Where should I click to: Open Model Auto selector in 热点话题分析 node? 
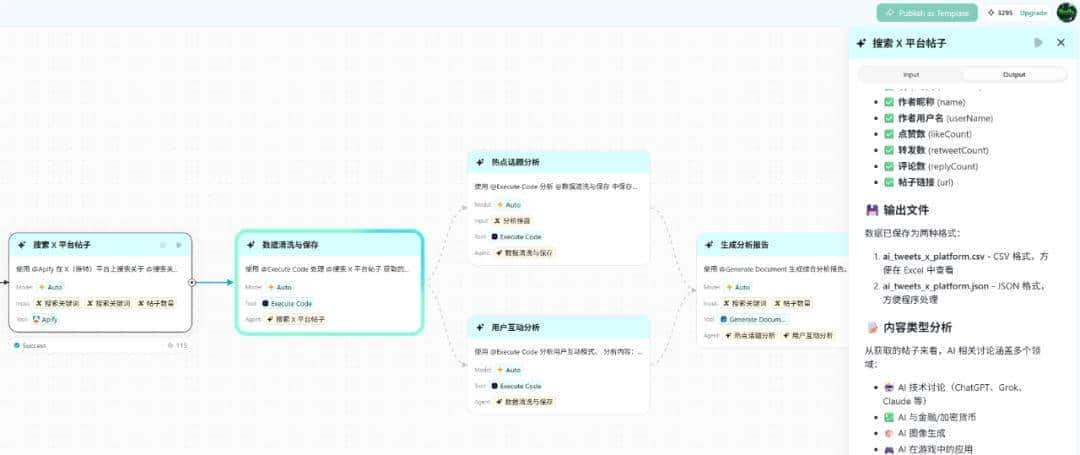[509, 205]
